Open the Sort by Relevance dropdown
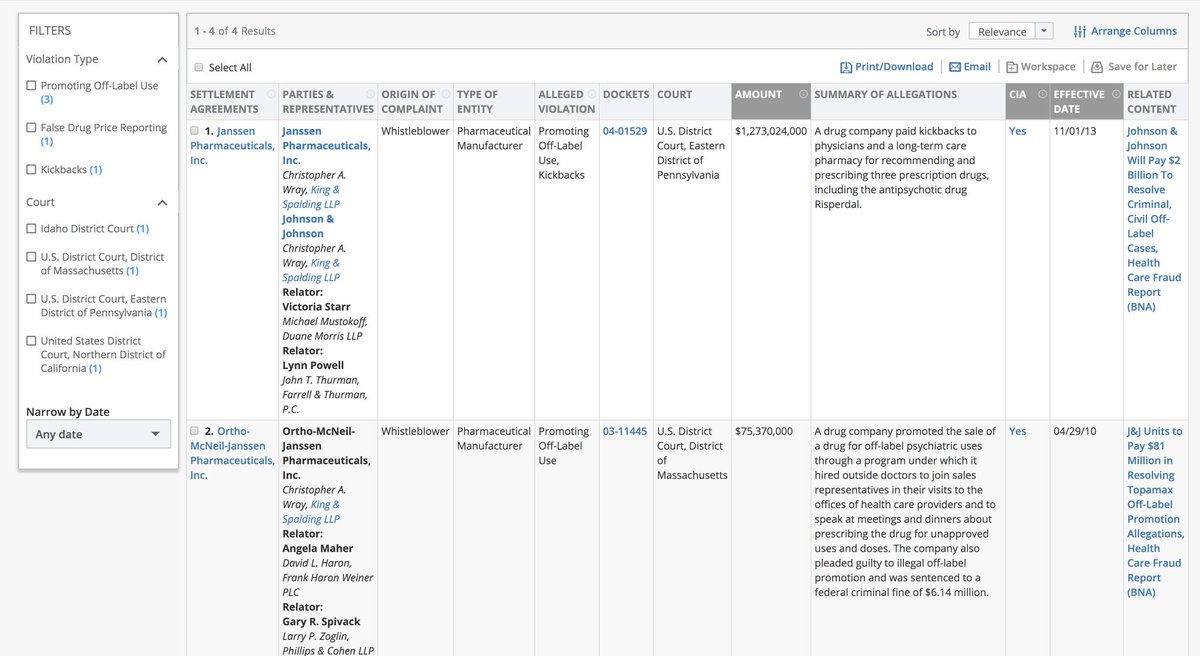 click(1011, 31)
